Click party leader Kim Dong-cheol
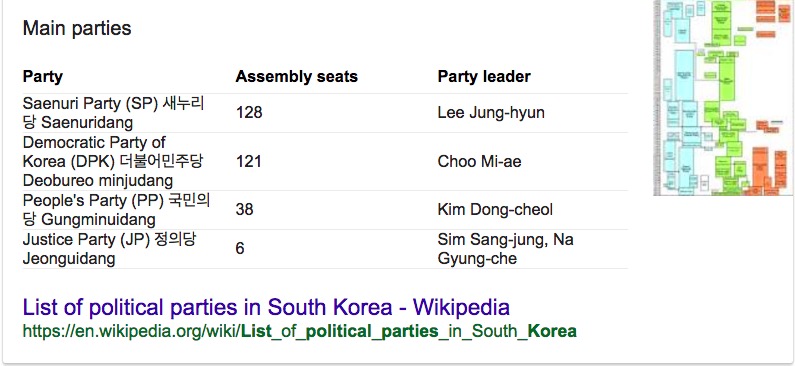The width and height of the screenshot is (795, 366). click(x=495, y=210)
